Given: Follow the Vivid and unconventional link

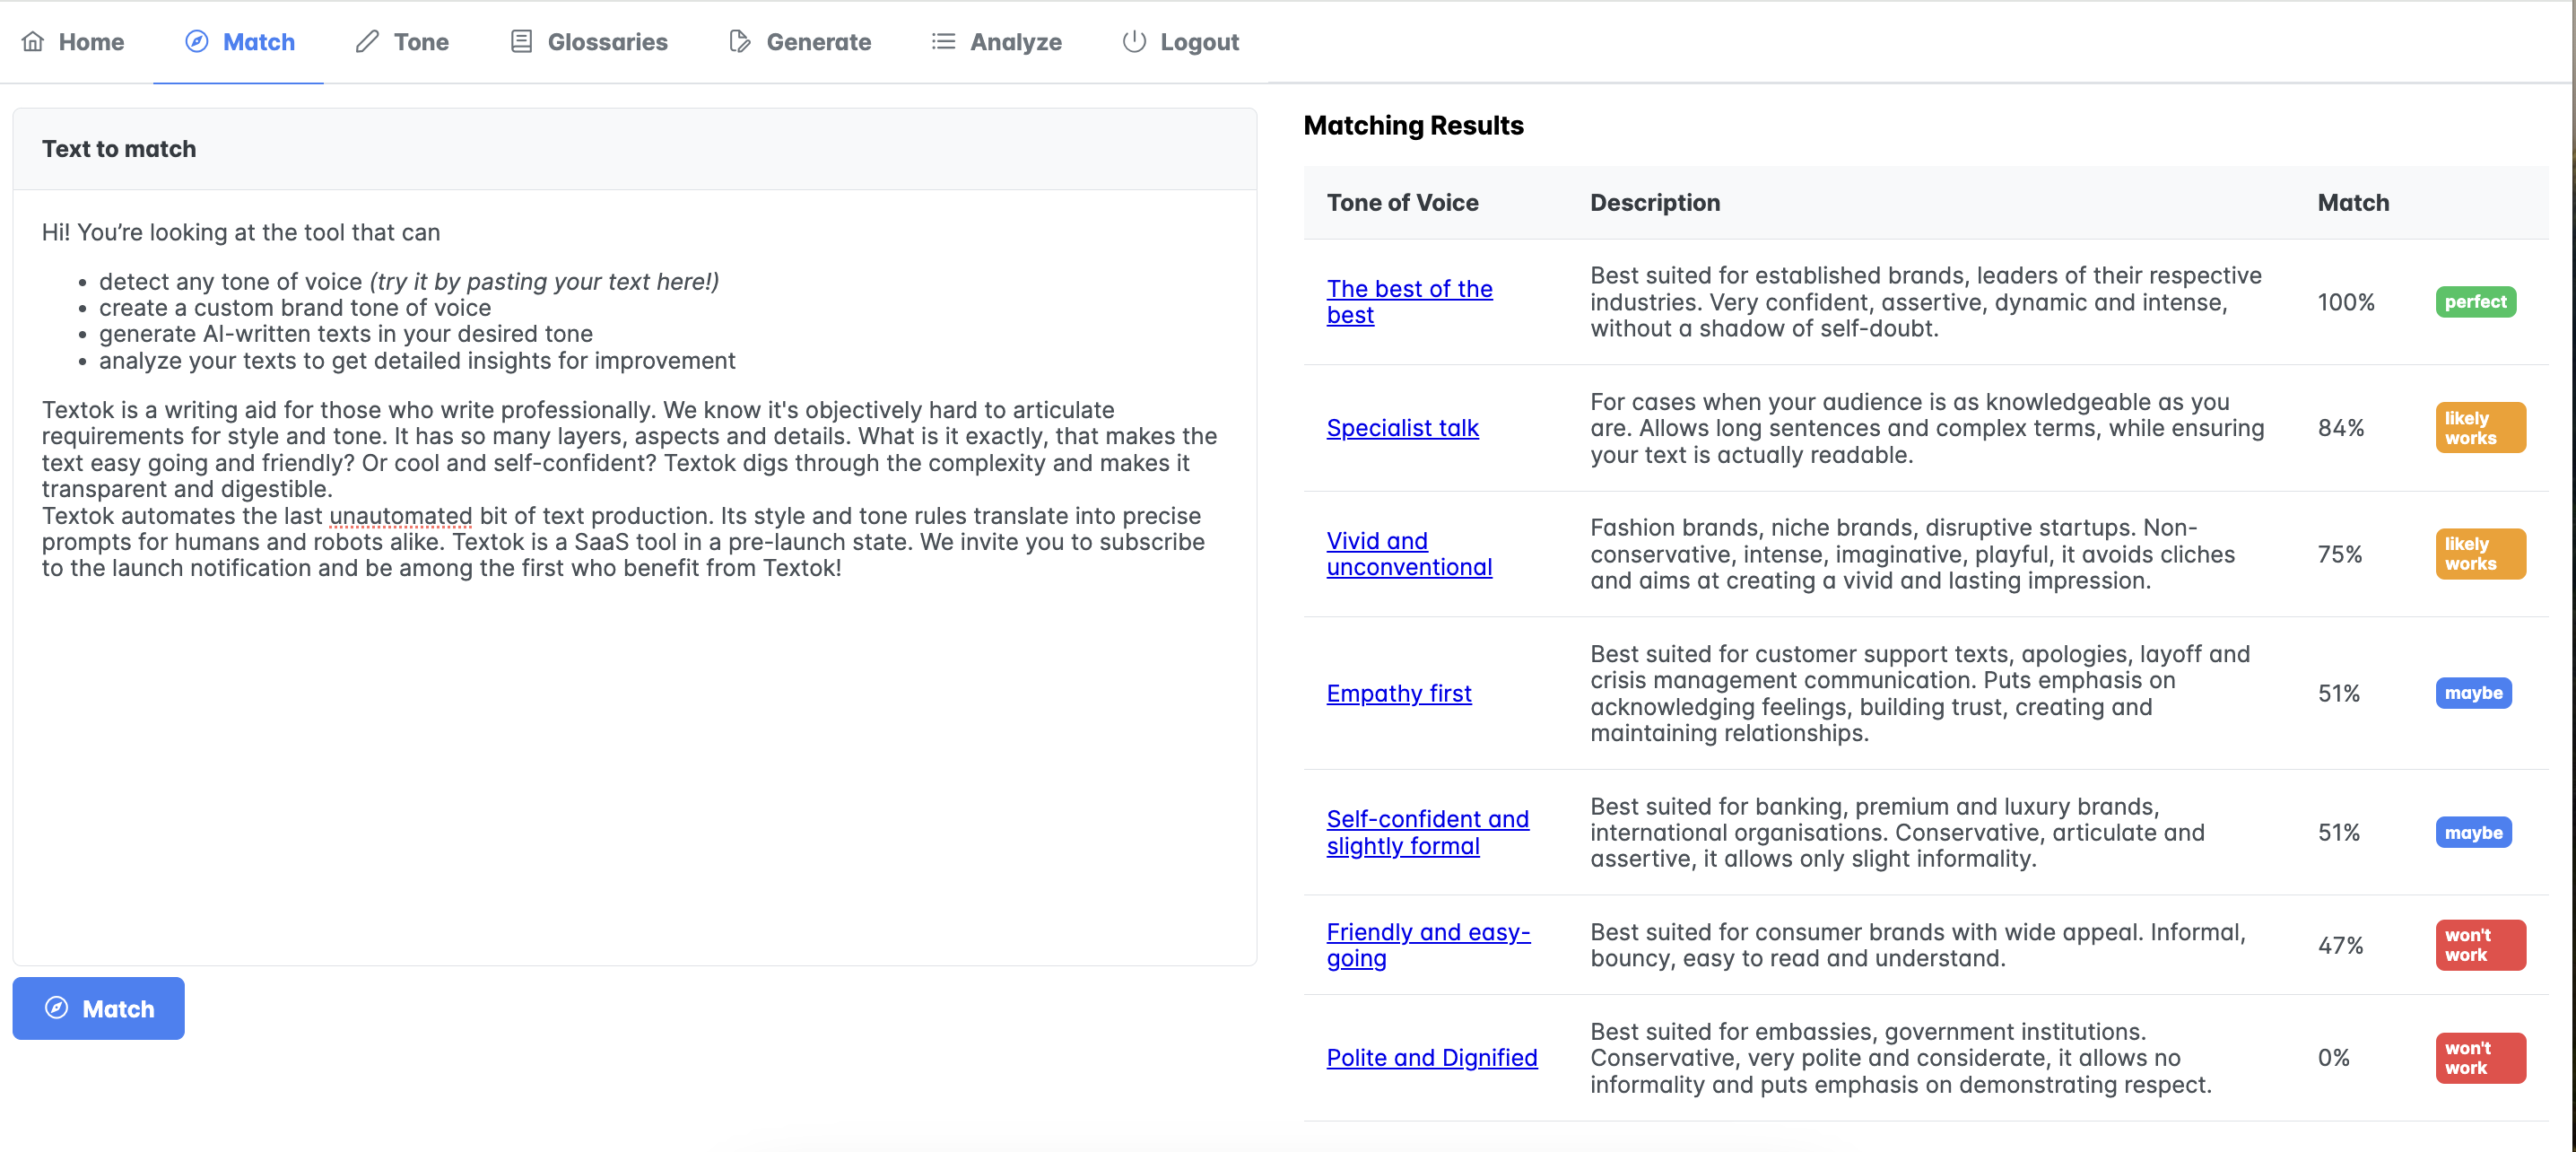Looking at the screenshot, I should [x=1408, y=553].
